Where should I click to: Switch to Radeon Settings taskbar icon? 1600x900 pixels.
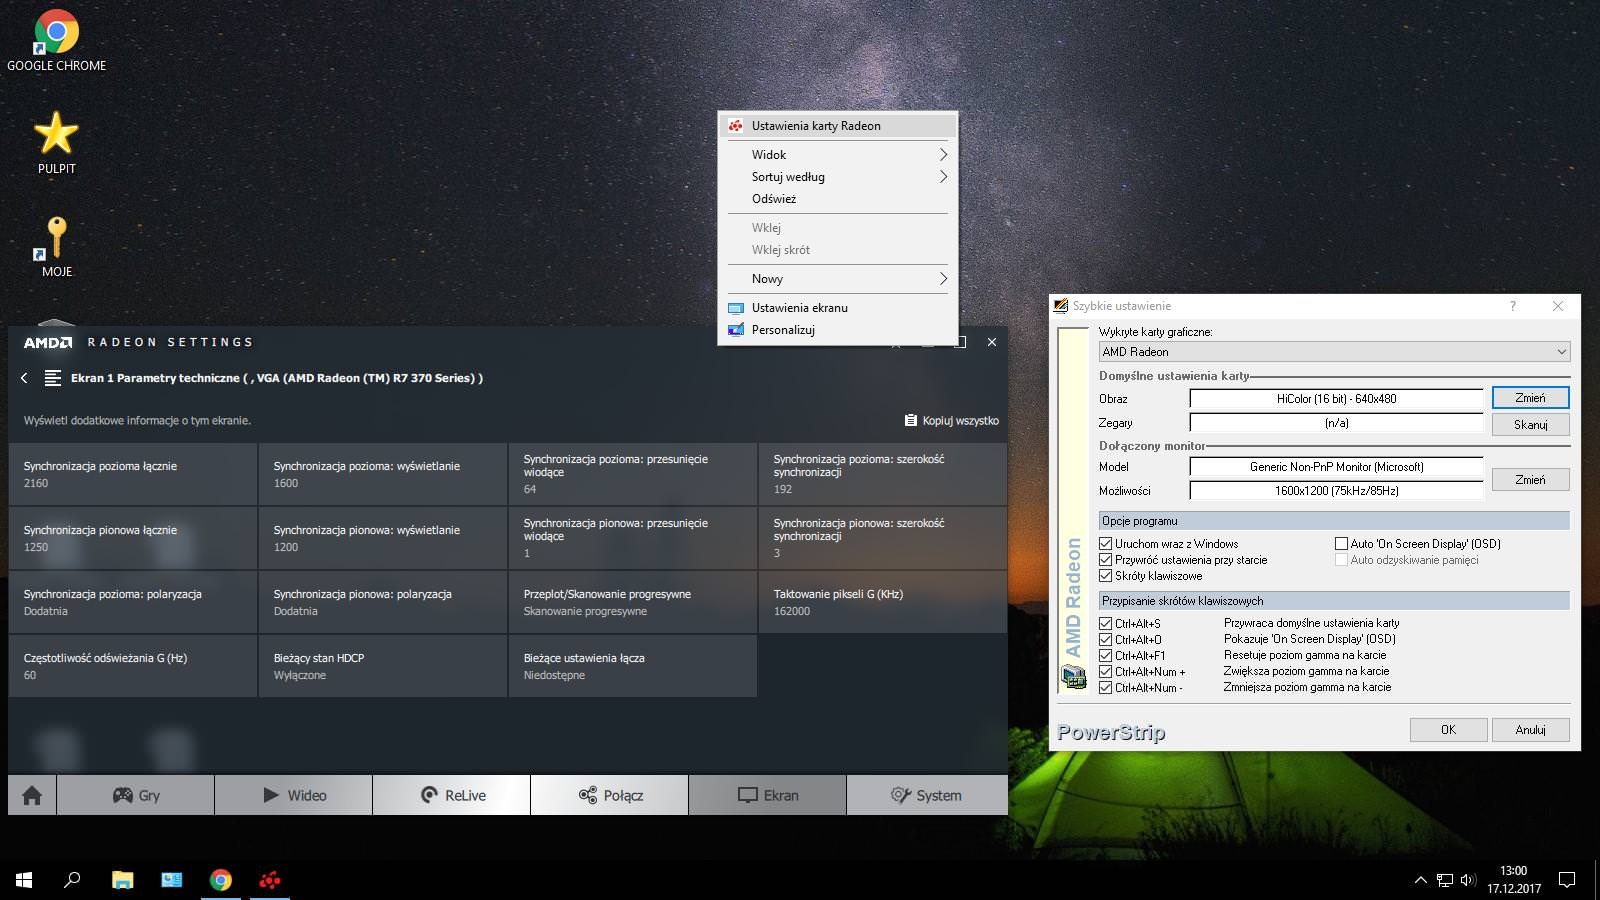pos(270,880)
